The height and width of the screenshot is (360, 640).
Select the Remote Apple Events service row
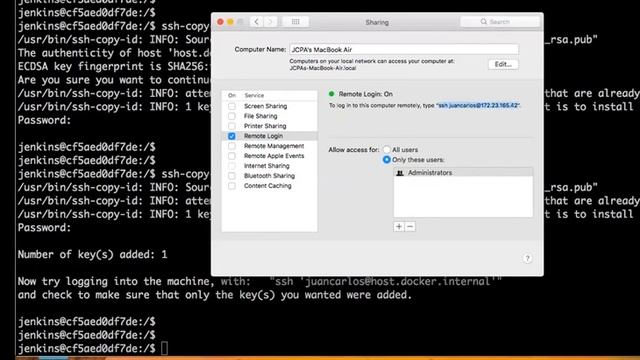click(x=269, y=156)
